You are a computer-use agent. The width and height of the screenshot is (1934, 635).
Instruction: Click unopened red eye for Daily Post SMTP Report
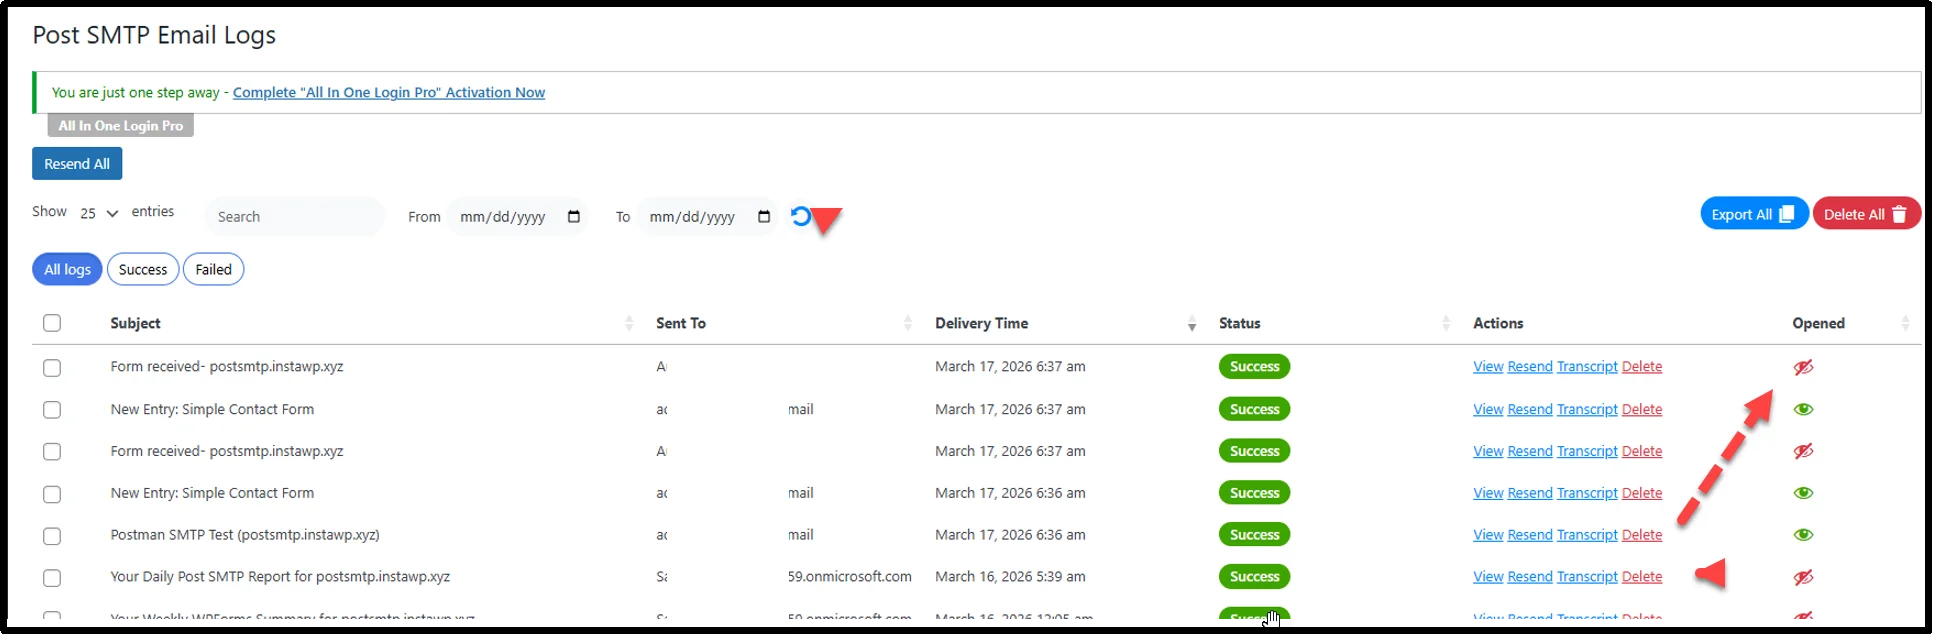[x=1803, y=577]
